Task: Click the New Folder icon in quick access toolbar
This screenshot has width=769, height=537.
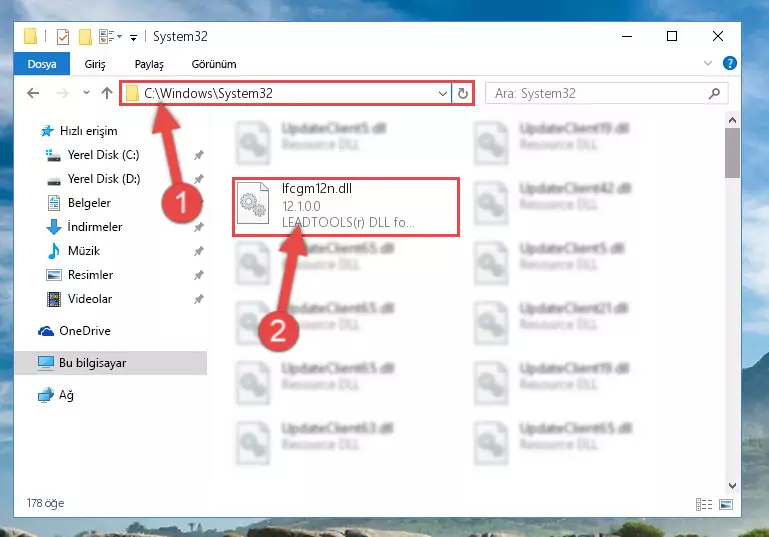Action: [85, 37]
